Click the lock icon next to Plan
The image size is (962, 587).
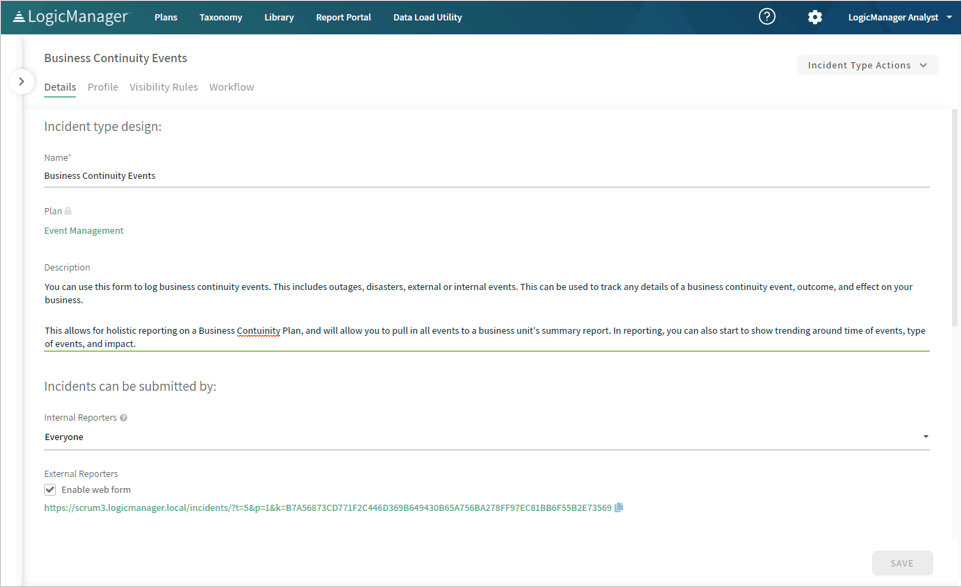[x=68, y=211]
